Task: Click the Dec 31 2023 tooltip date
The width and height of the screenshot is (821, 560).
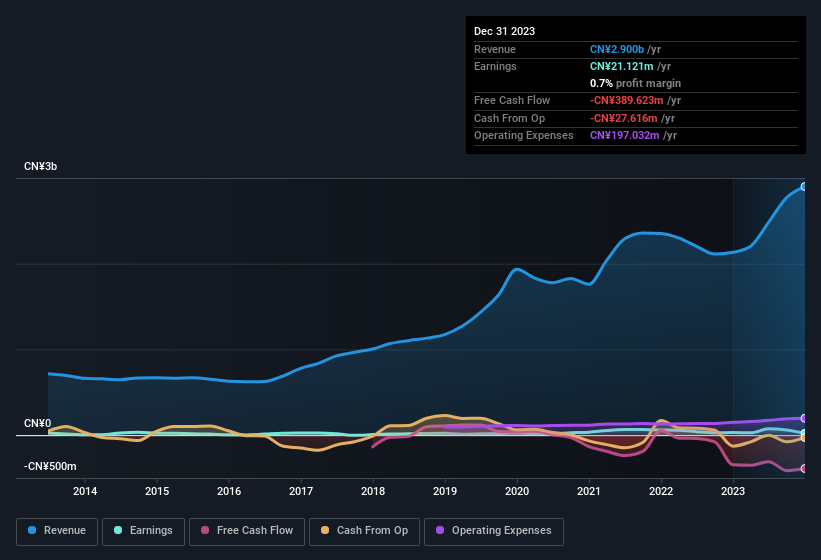Action: [504, 31]
